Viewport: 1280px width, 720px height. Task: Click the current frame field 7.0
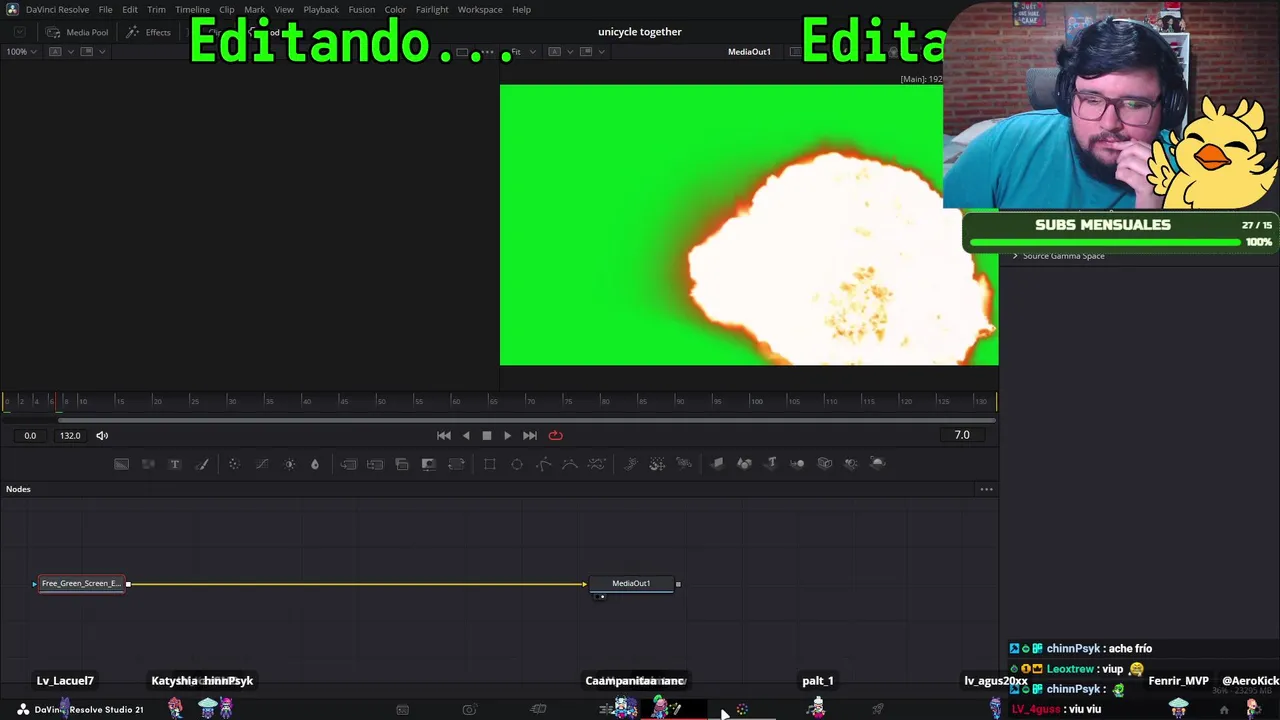[x=962, y=435]
